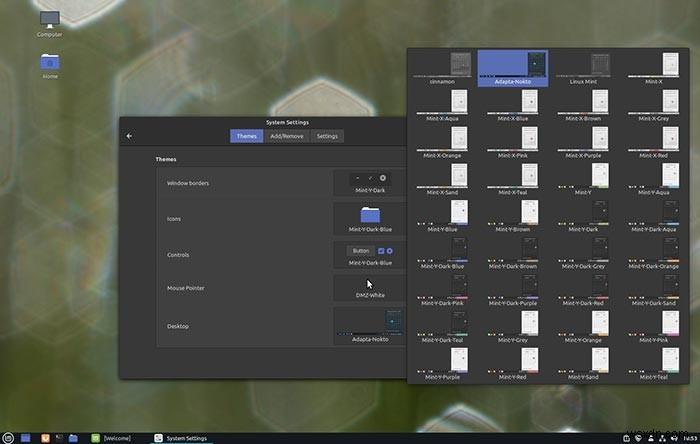The width and height of the screenshot is (700, 444).
Task: Pick the Mint-Y-Dark theme
Action: (583, 216)
